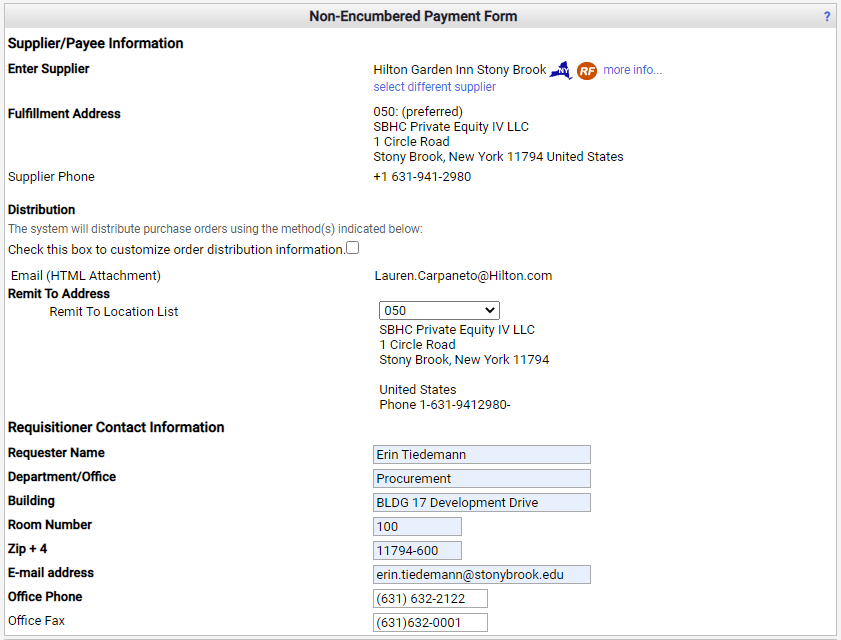
Task: Open the supplier 'more info...' link
Action: (x=632, y=70)
